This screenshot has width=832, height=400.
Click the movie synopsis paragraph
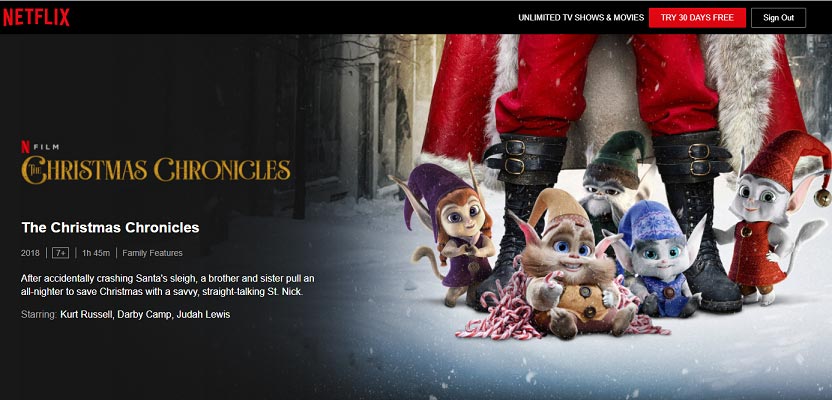click(x=169, y=285)
